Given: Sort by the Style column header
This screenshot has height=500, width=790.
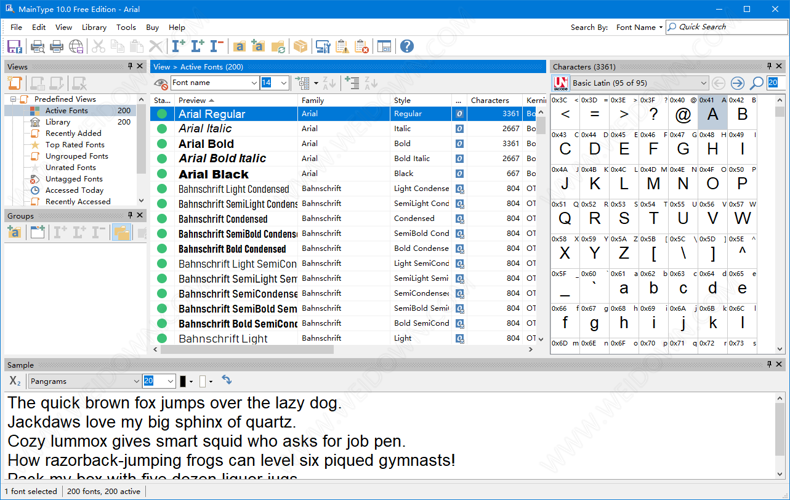Looking at the screenshot, I should [421, 100].
